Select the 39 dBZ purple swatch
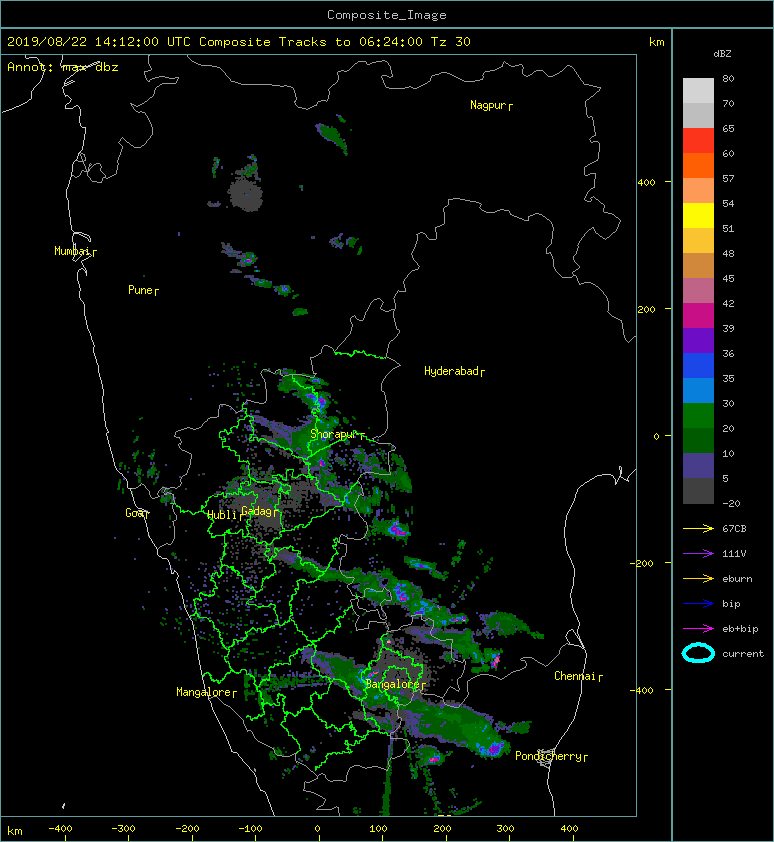The image size is (774, 842). (698, 340)
